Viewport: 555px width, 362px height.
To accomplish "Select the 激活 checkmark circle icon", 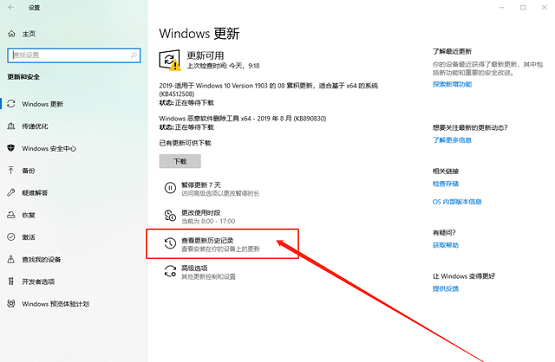I will [x=11, y=237].
